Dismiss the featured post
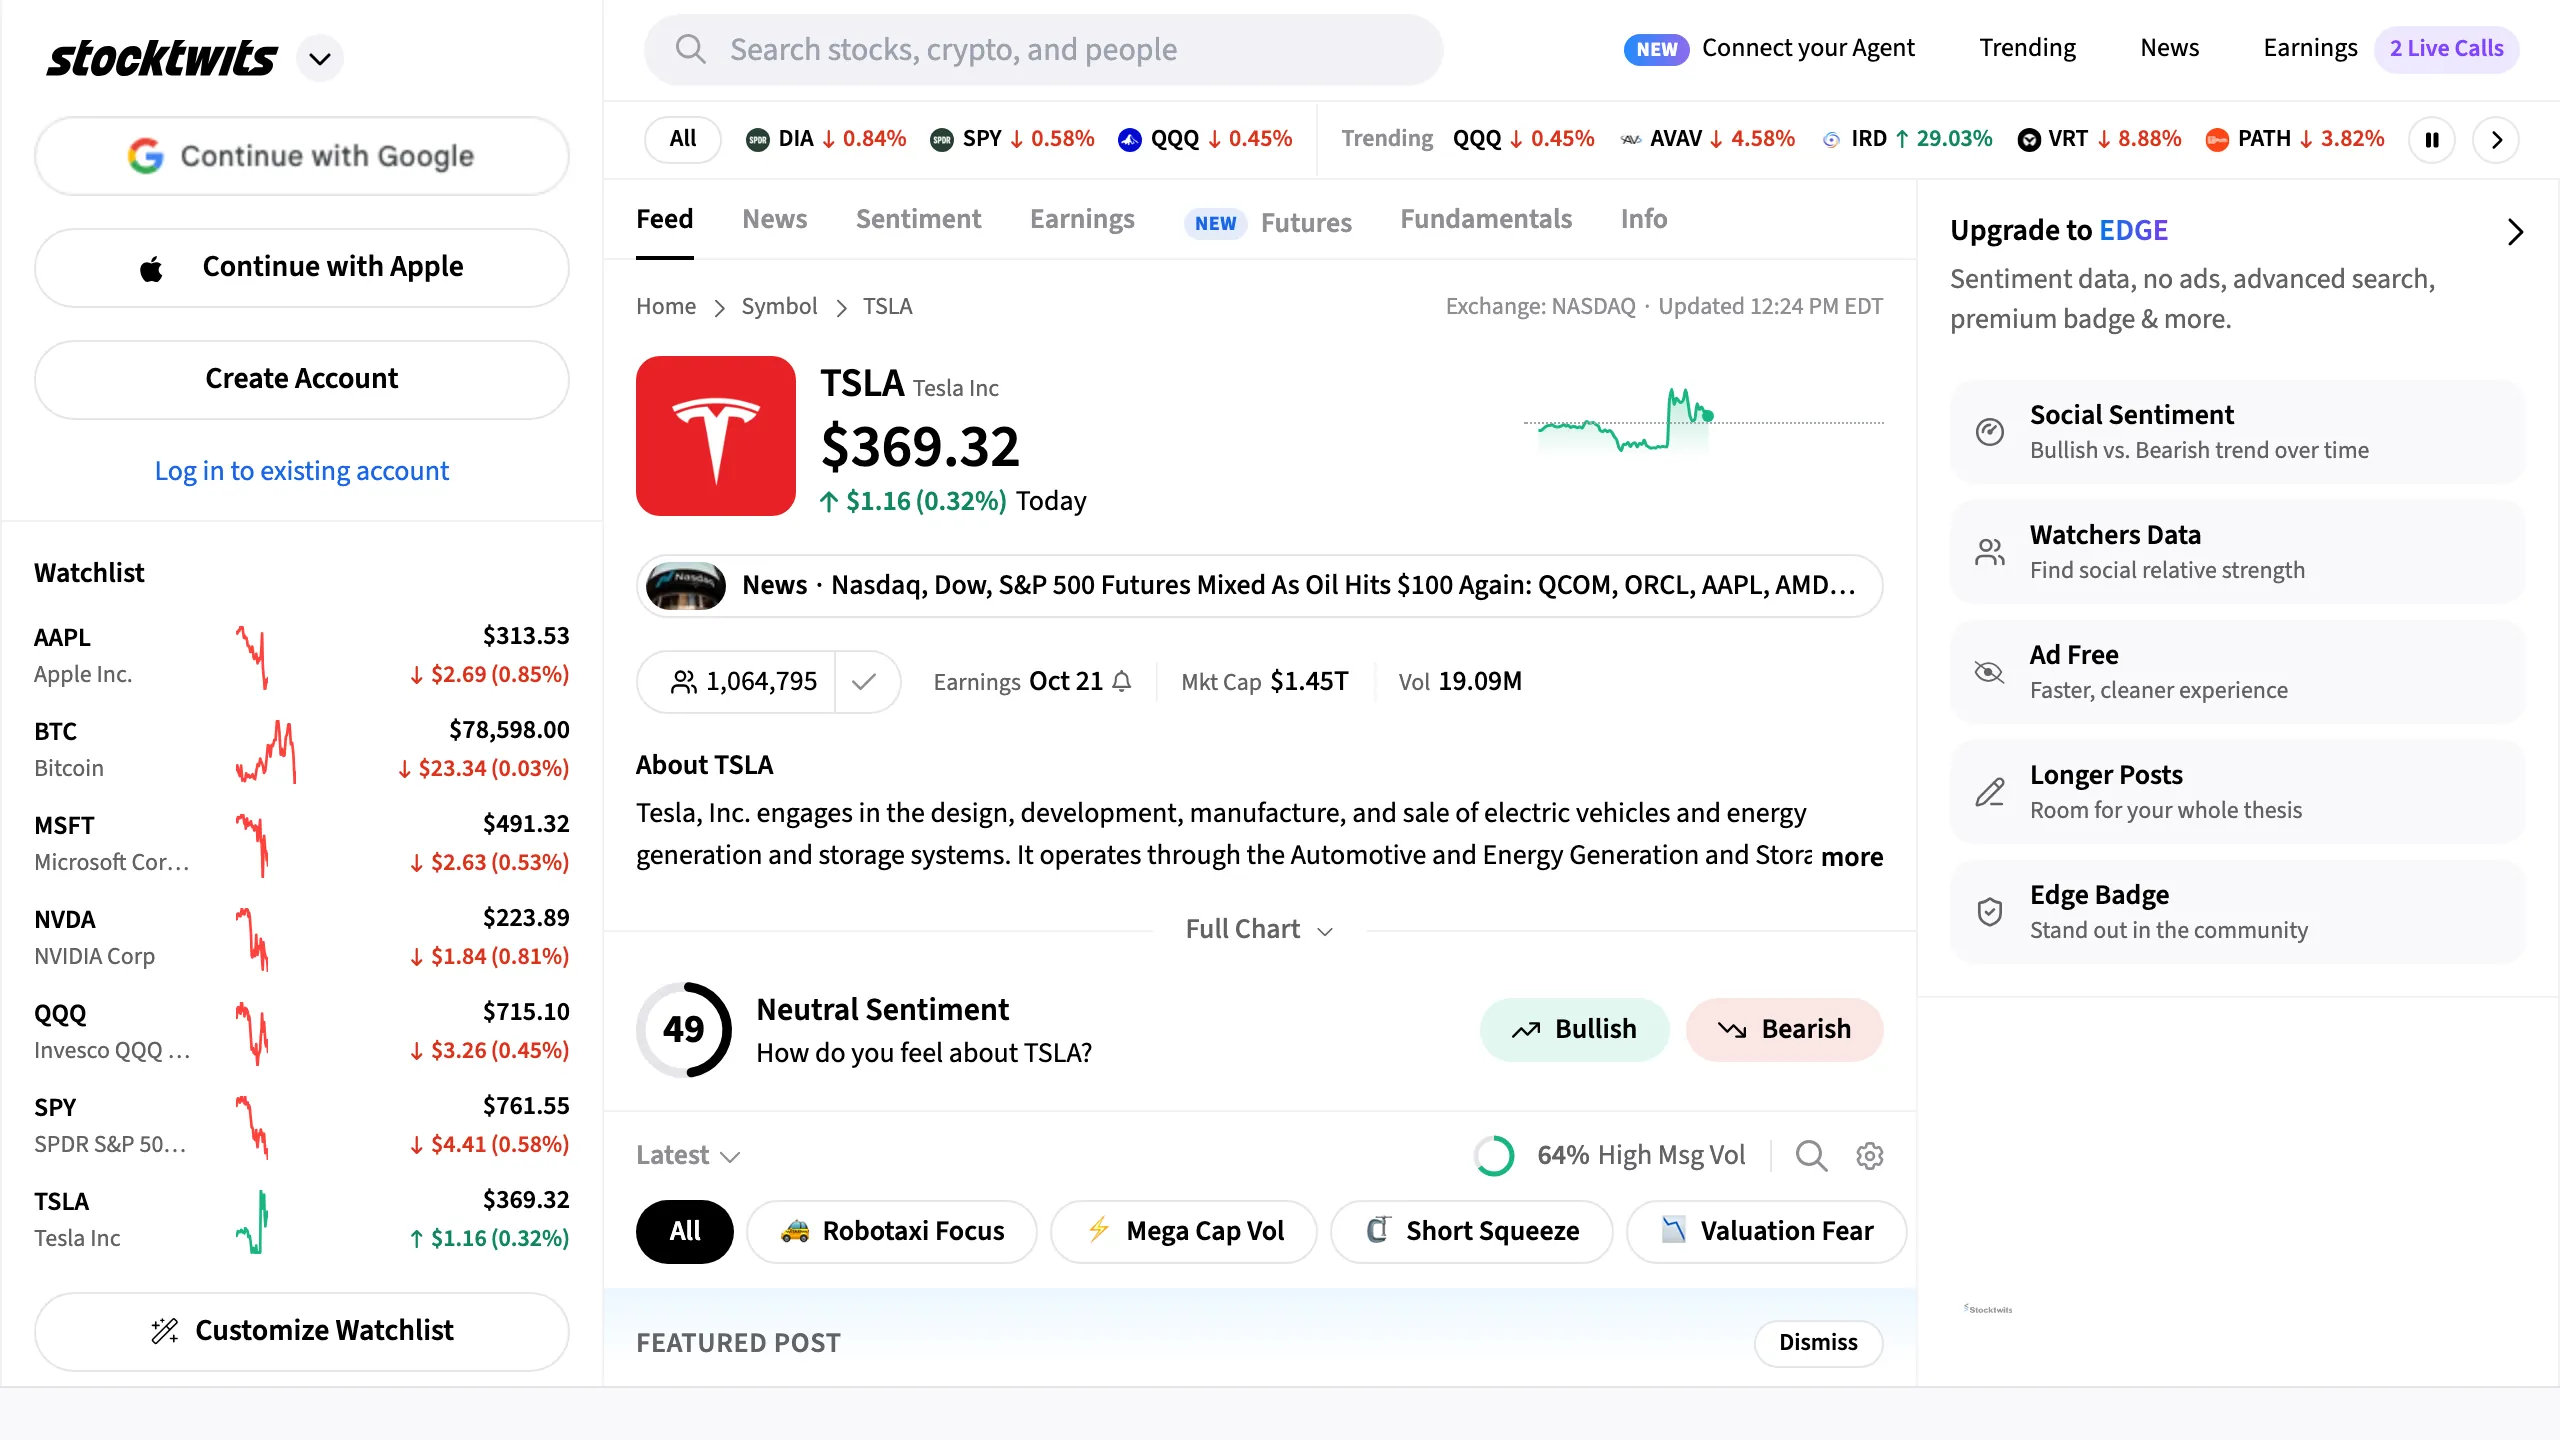Screen dimensions: 2560x1440 [x=1818, y=1343]
